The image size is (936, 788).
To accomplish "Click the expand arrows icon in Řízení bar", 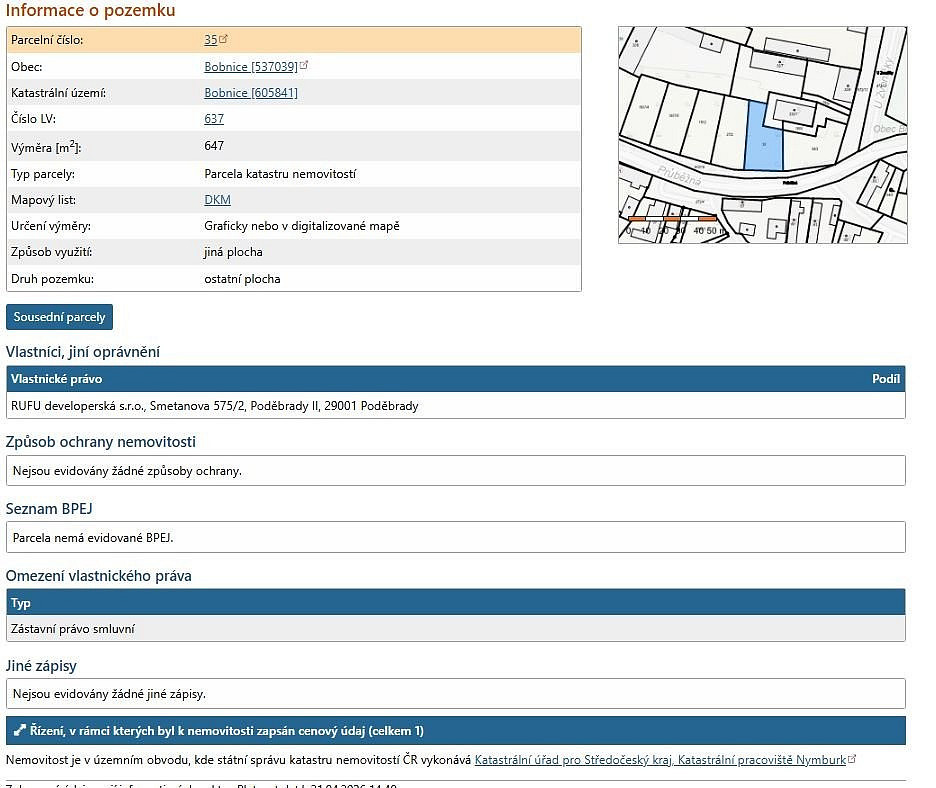I will 20,730.
